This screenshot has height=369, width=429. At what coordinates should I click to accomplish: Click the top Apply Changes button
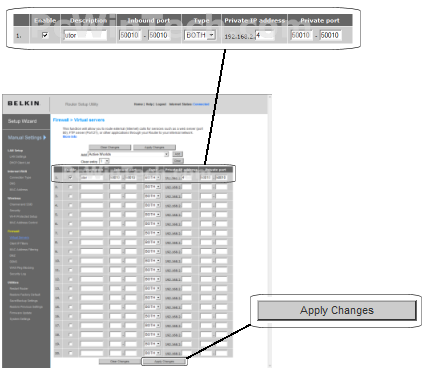click(x=154, y=147)
